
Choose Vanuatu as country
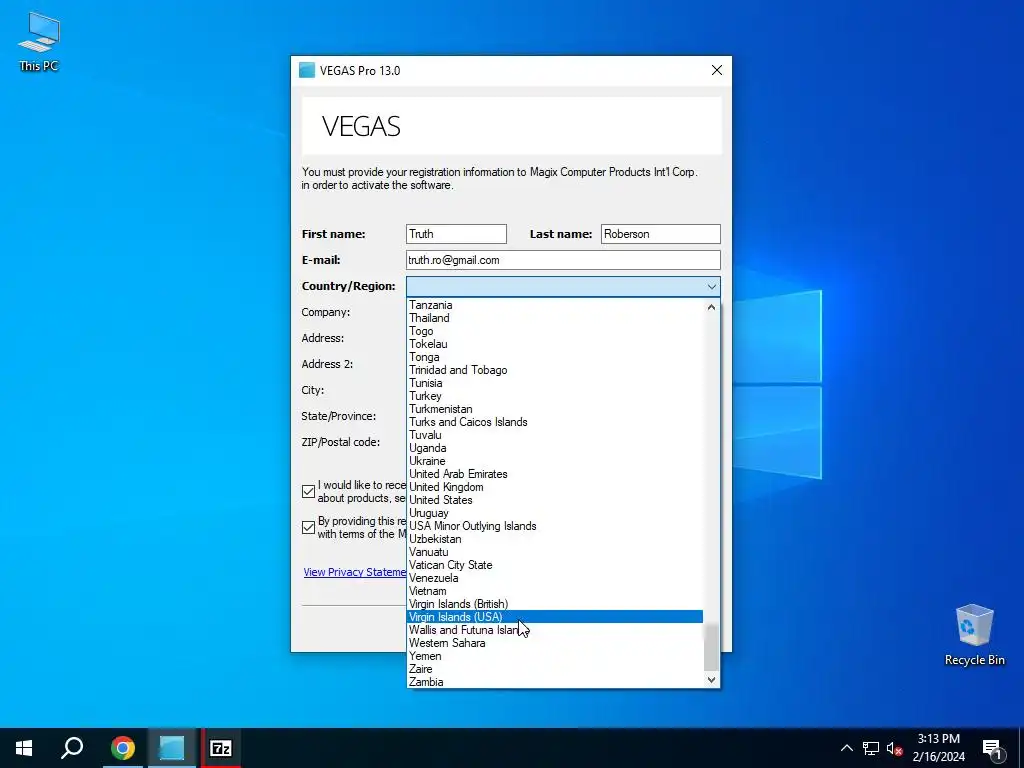[555, 552]
